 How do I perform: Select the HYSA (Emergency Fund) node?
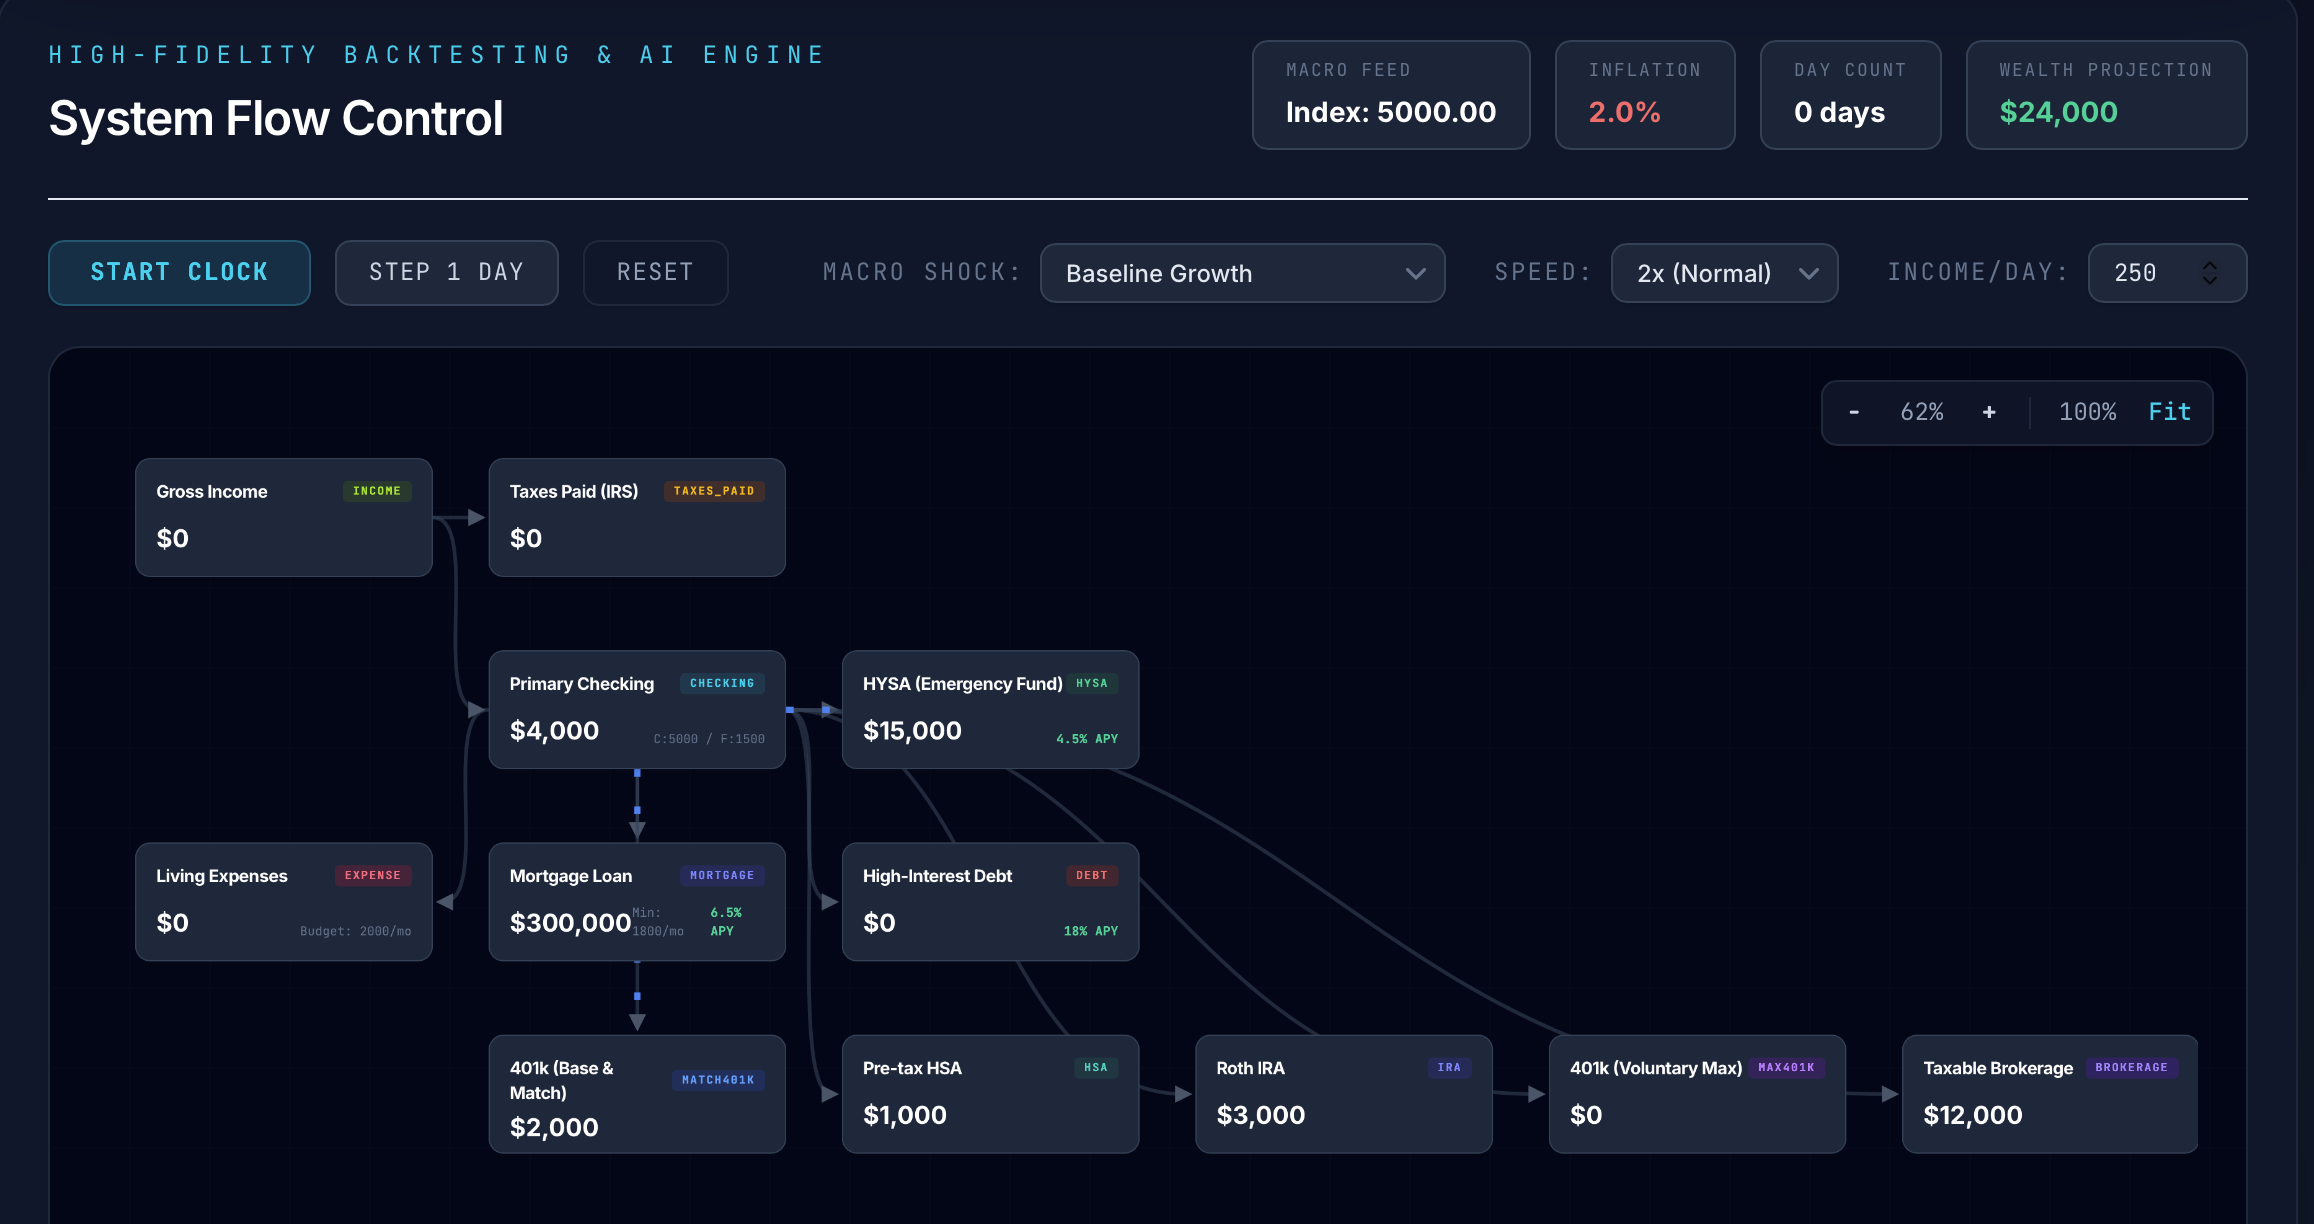tap(990, 709)
